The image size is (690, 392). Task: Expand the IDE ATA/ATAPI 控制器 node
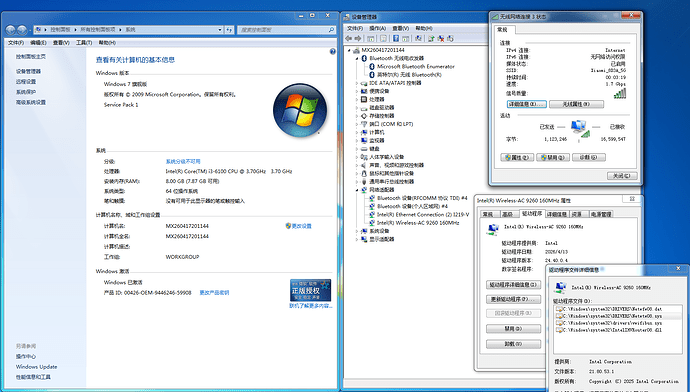(x=357, y=83)
